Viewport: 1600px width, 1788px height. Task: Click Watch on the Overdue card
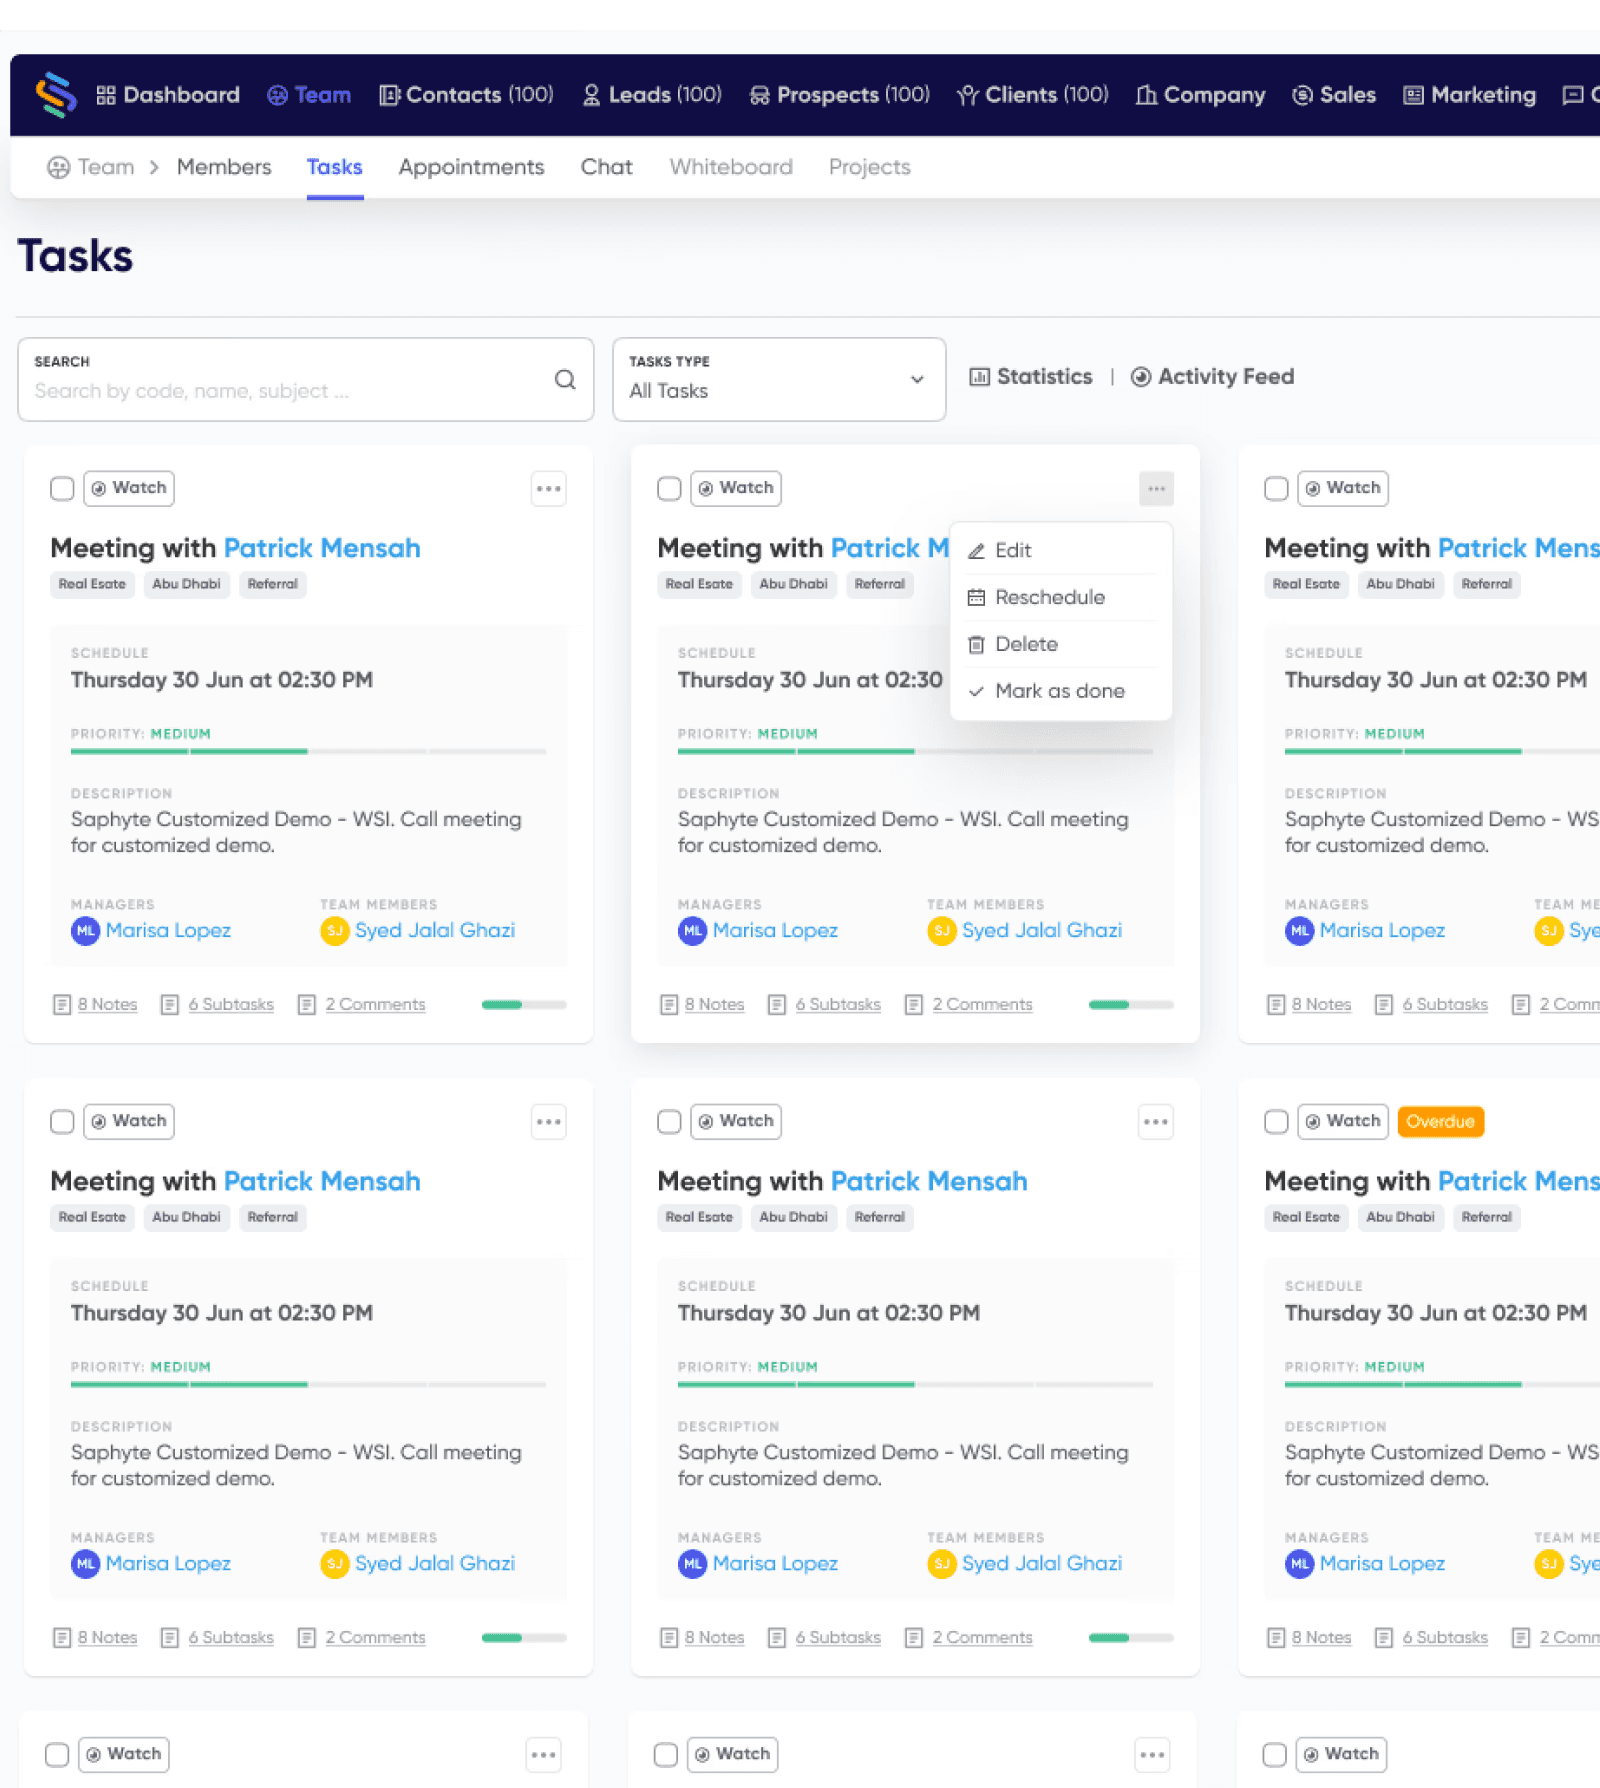tap(1343, 1121)
